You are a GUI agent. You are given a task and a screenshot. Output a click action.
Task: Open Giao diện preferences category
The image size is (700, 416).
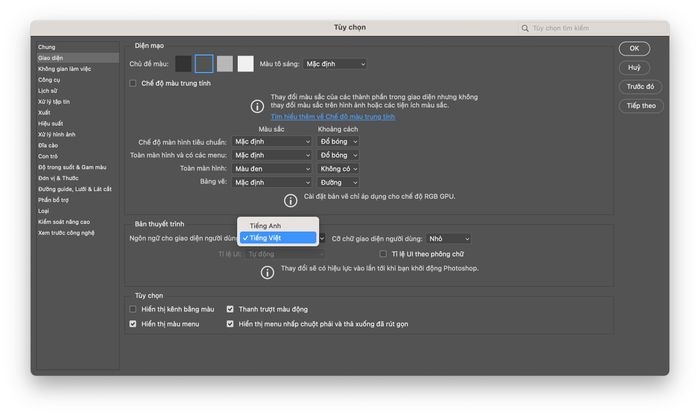point(78,58)
